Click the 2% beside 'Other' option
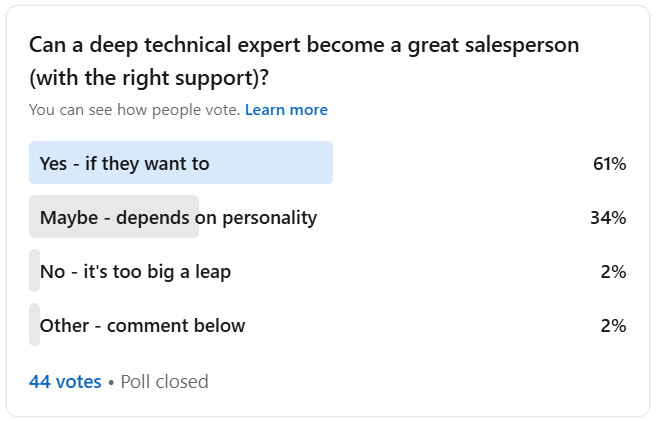The height and width of the screenshot is (422, 658). [613, 326]
